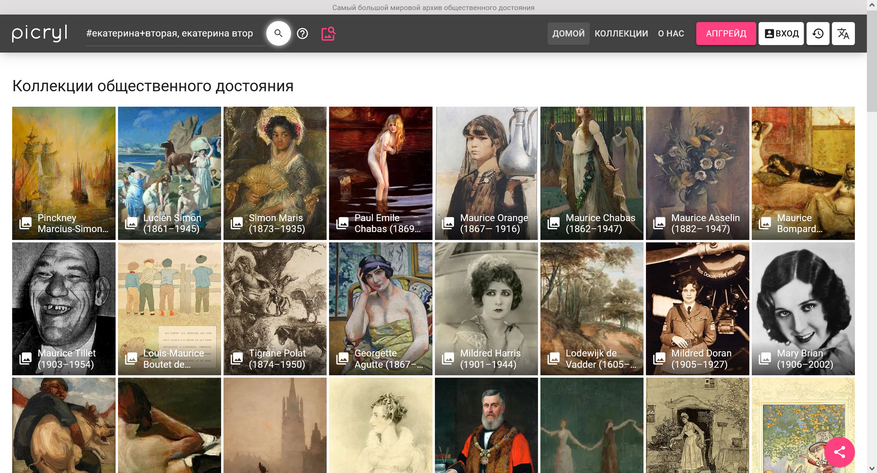This screenshot has height=473, width=877.
Task: Open Maurice Tillet (1903–1954) collection
Action: coord(64,309)
